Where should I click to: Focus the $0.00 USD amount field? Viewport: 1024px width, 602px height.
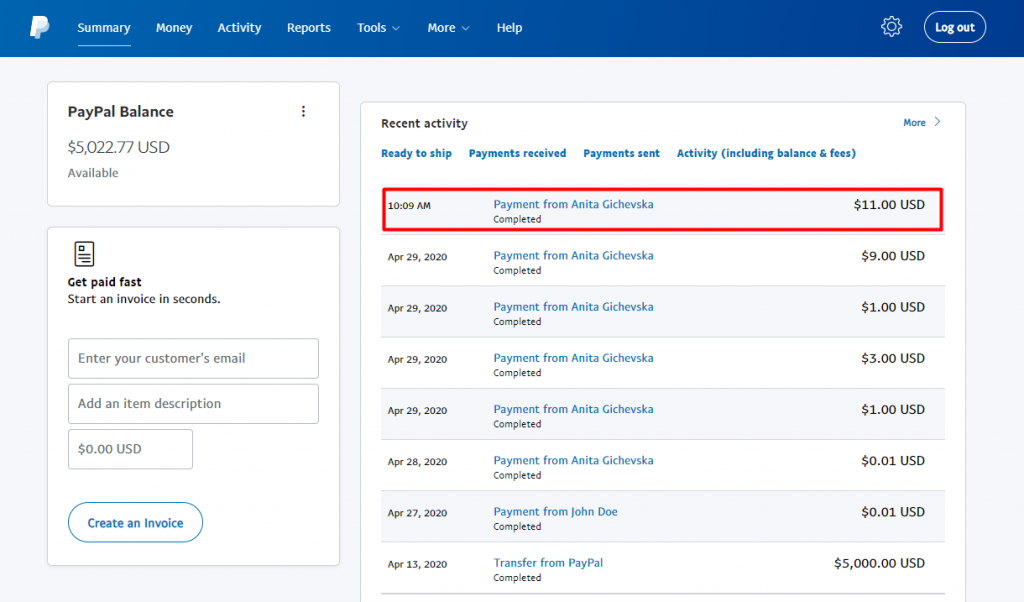[131, 449]
